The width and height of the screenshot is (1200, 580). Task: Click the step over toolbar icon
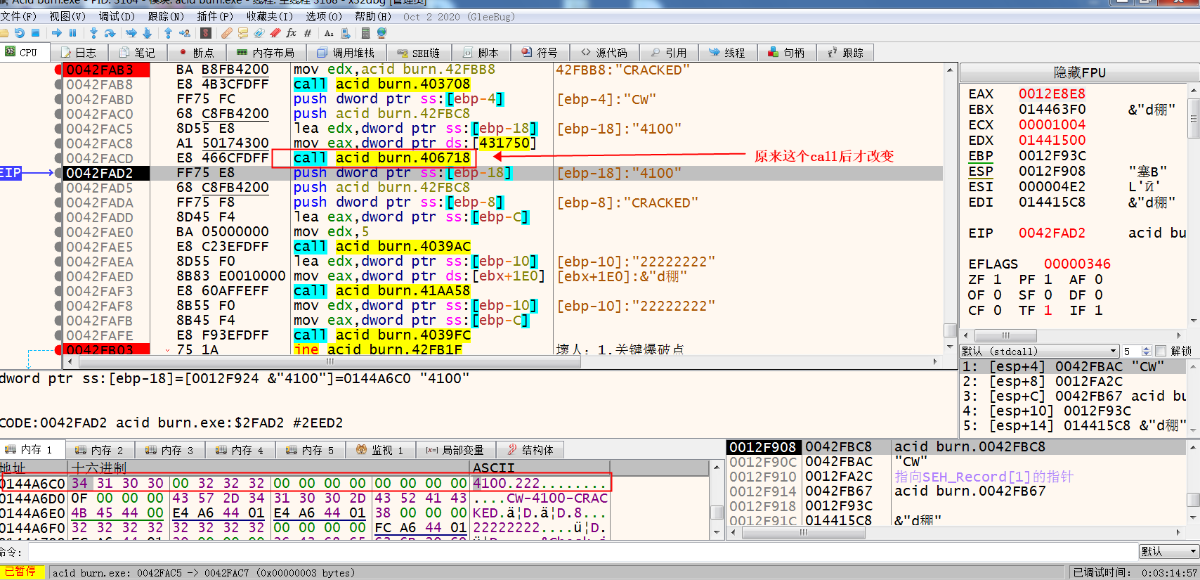point(109,33)
